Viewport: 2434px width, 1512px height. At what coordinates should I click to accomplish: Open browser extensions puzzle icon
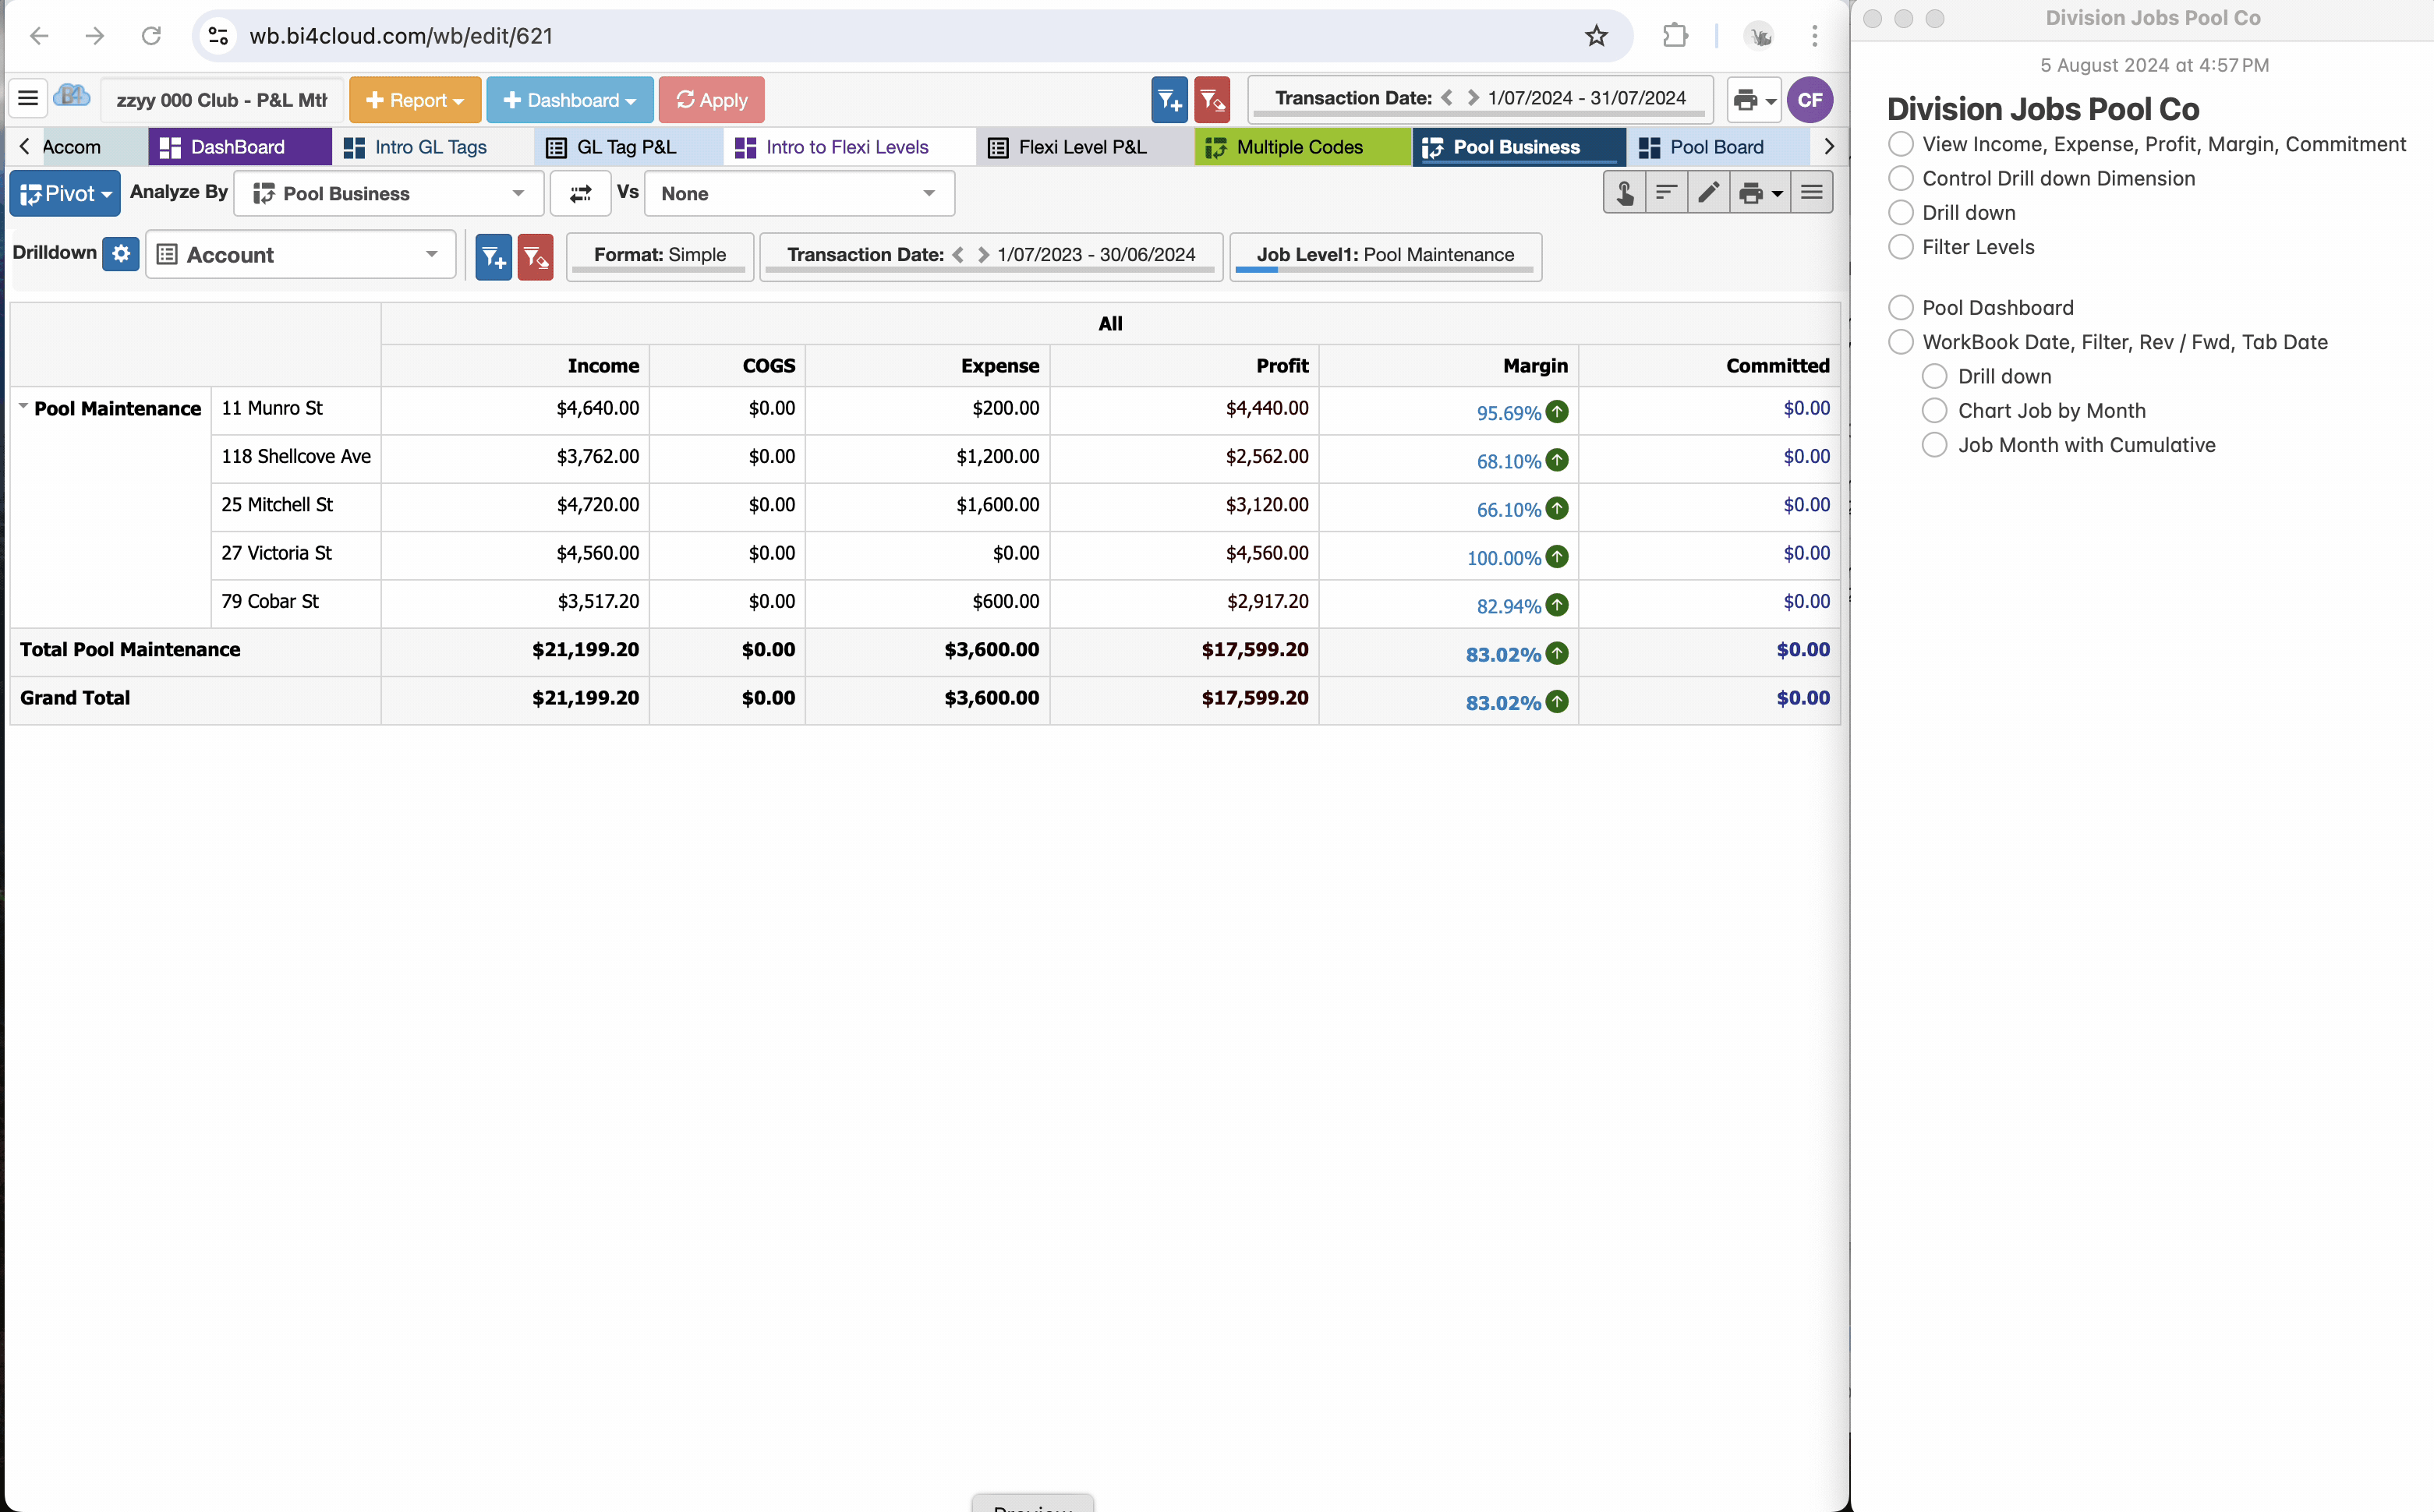point(1675,36)
